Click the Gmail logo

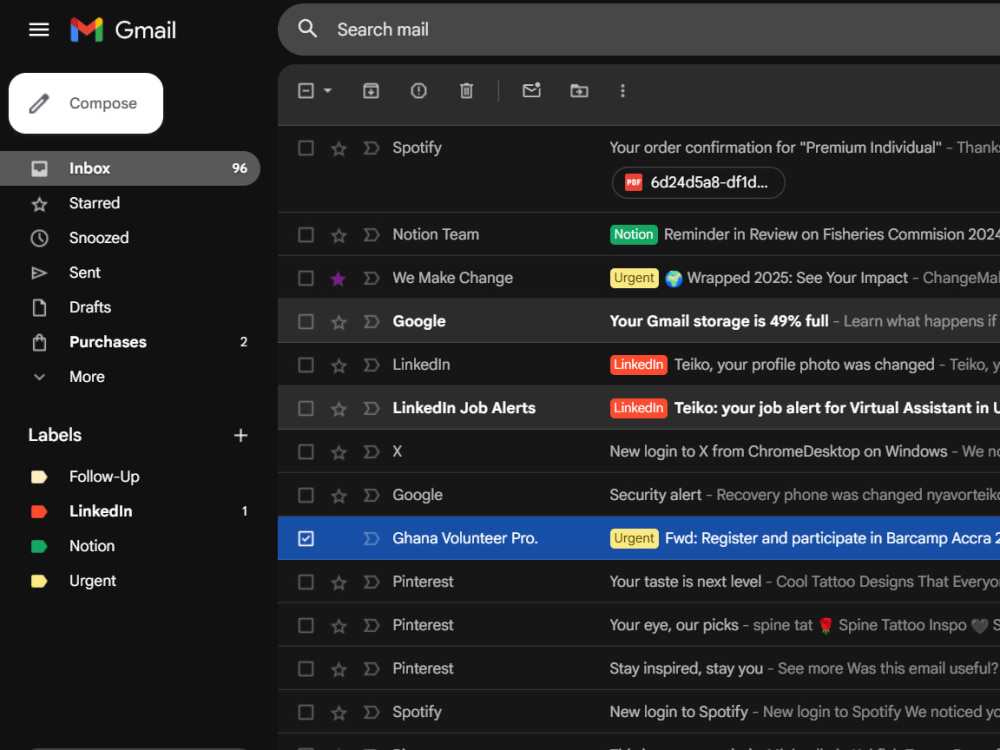(123, 29)
